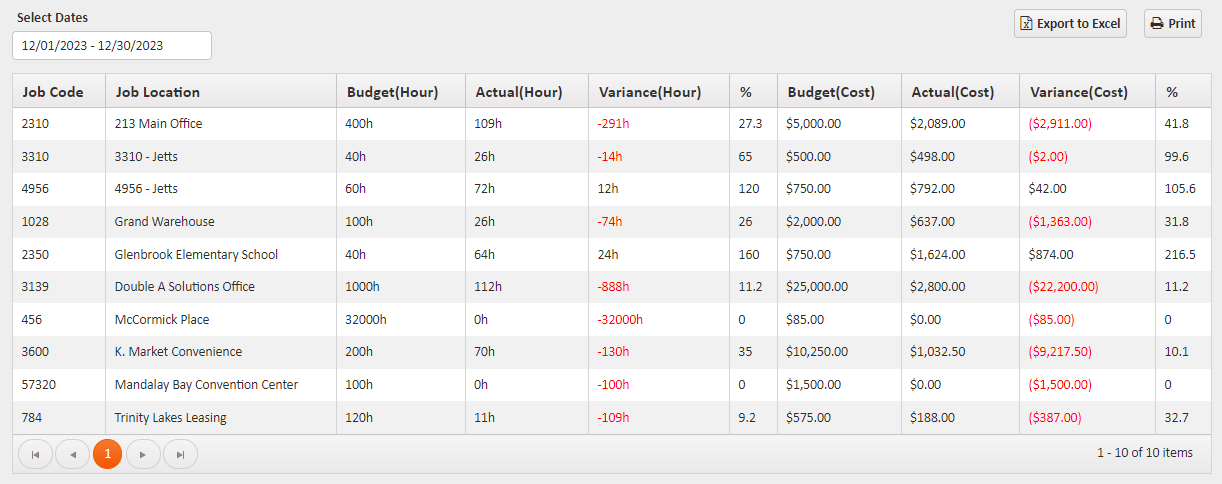1222x484 pixels.
Task: Sort by Actual(Cost) column header
Action: (953, 92)
